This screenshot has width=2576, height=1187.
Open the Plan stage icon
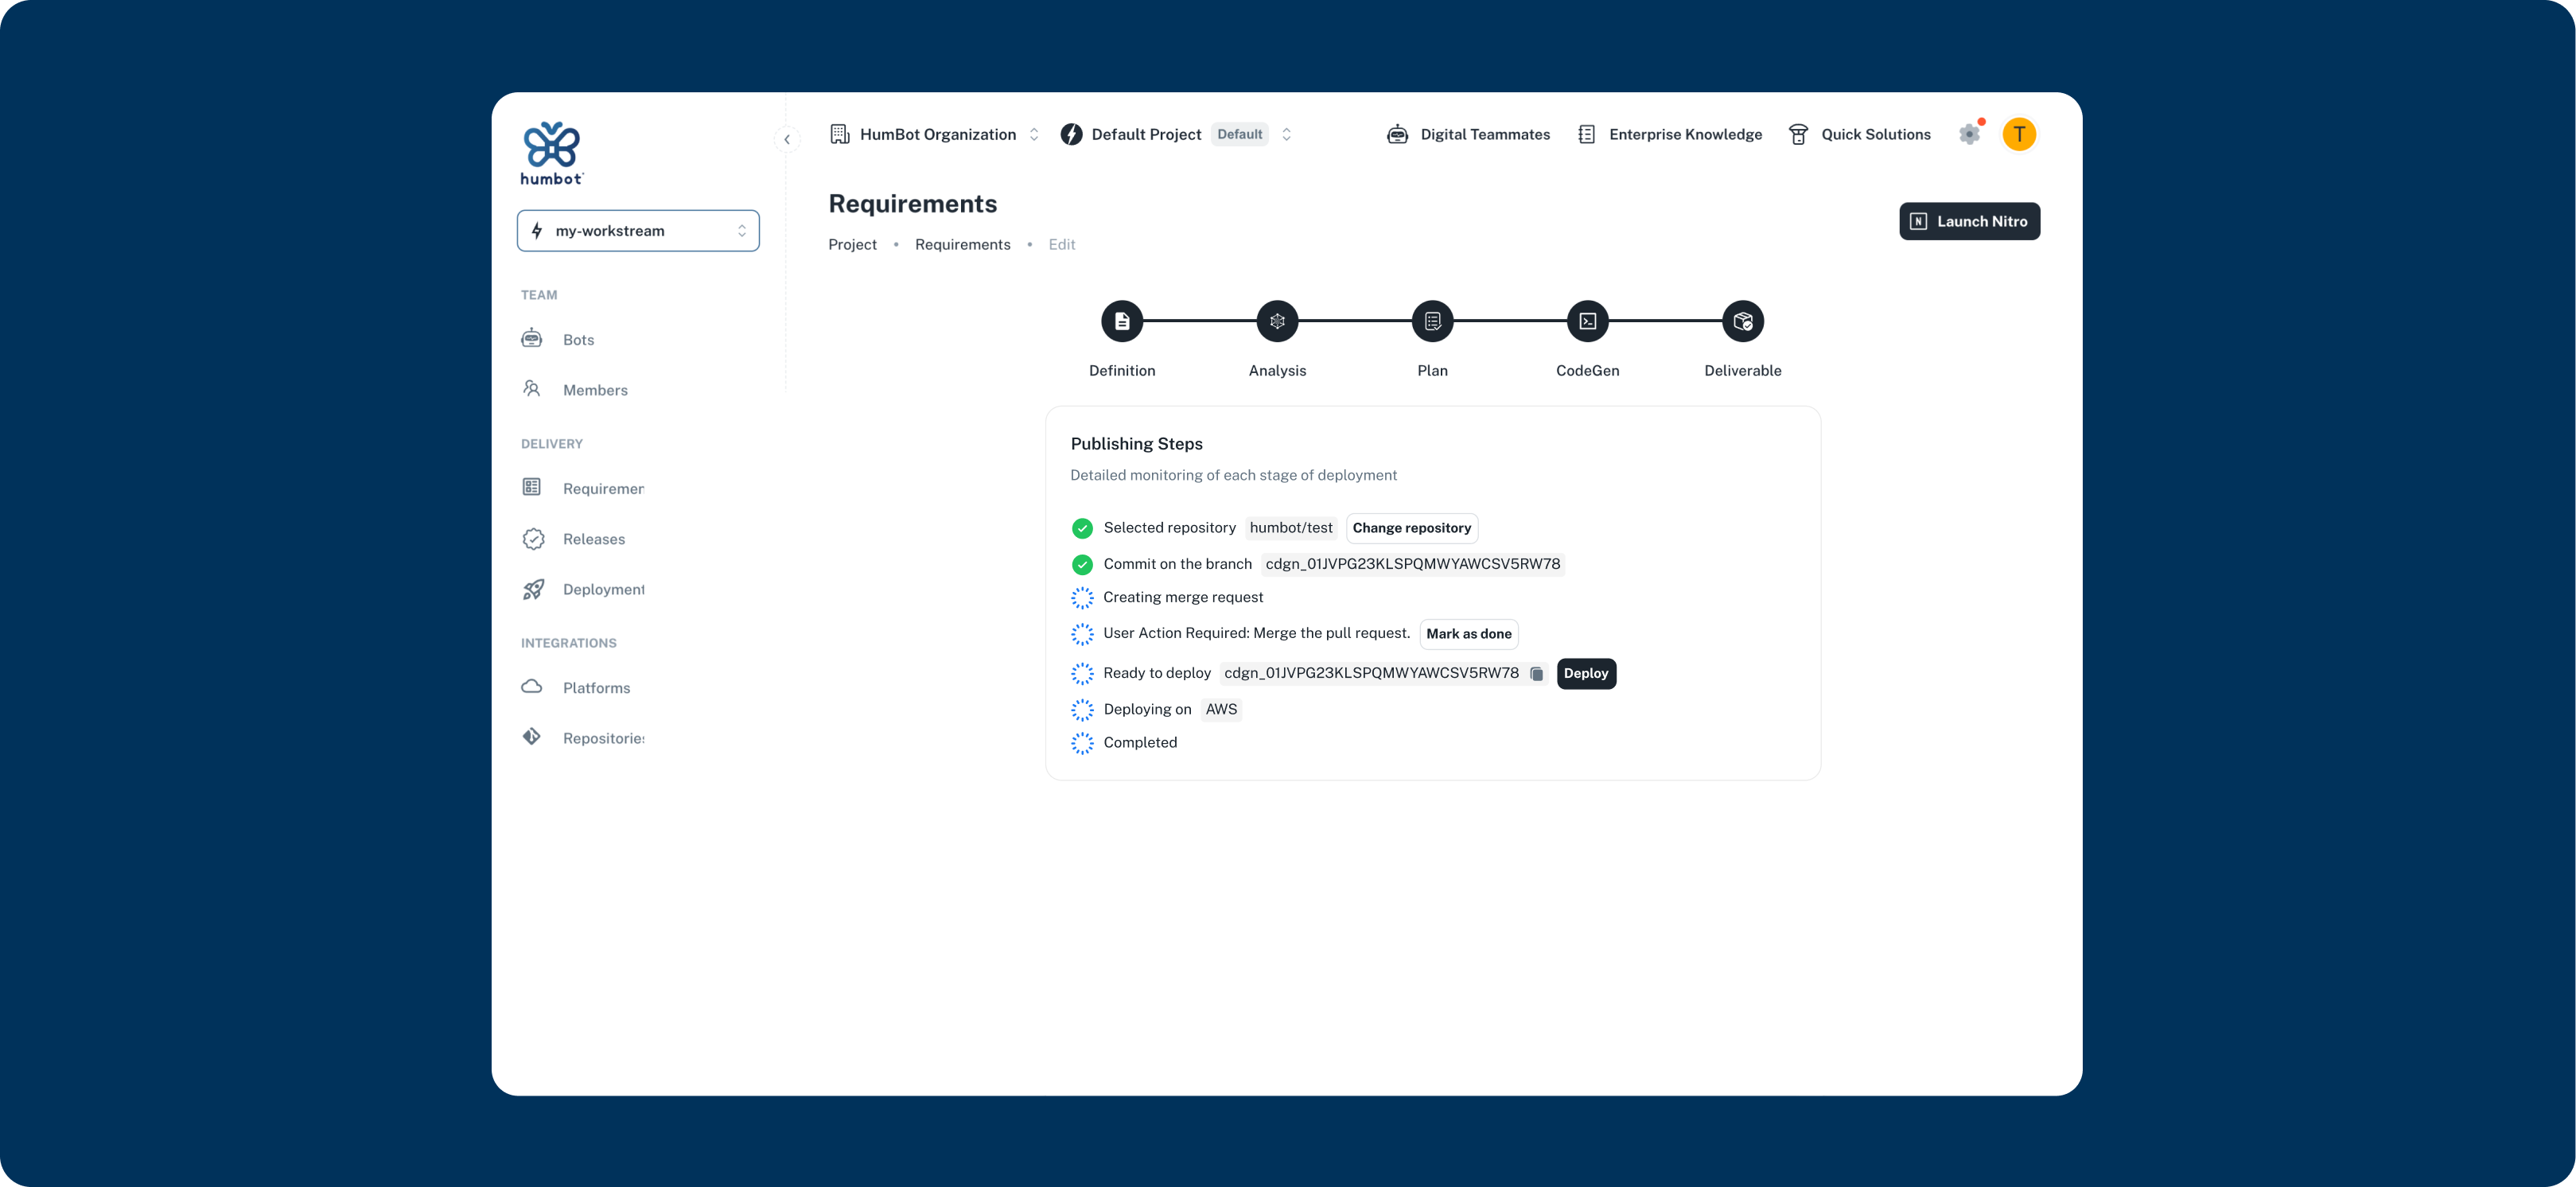pos(1432,321)
